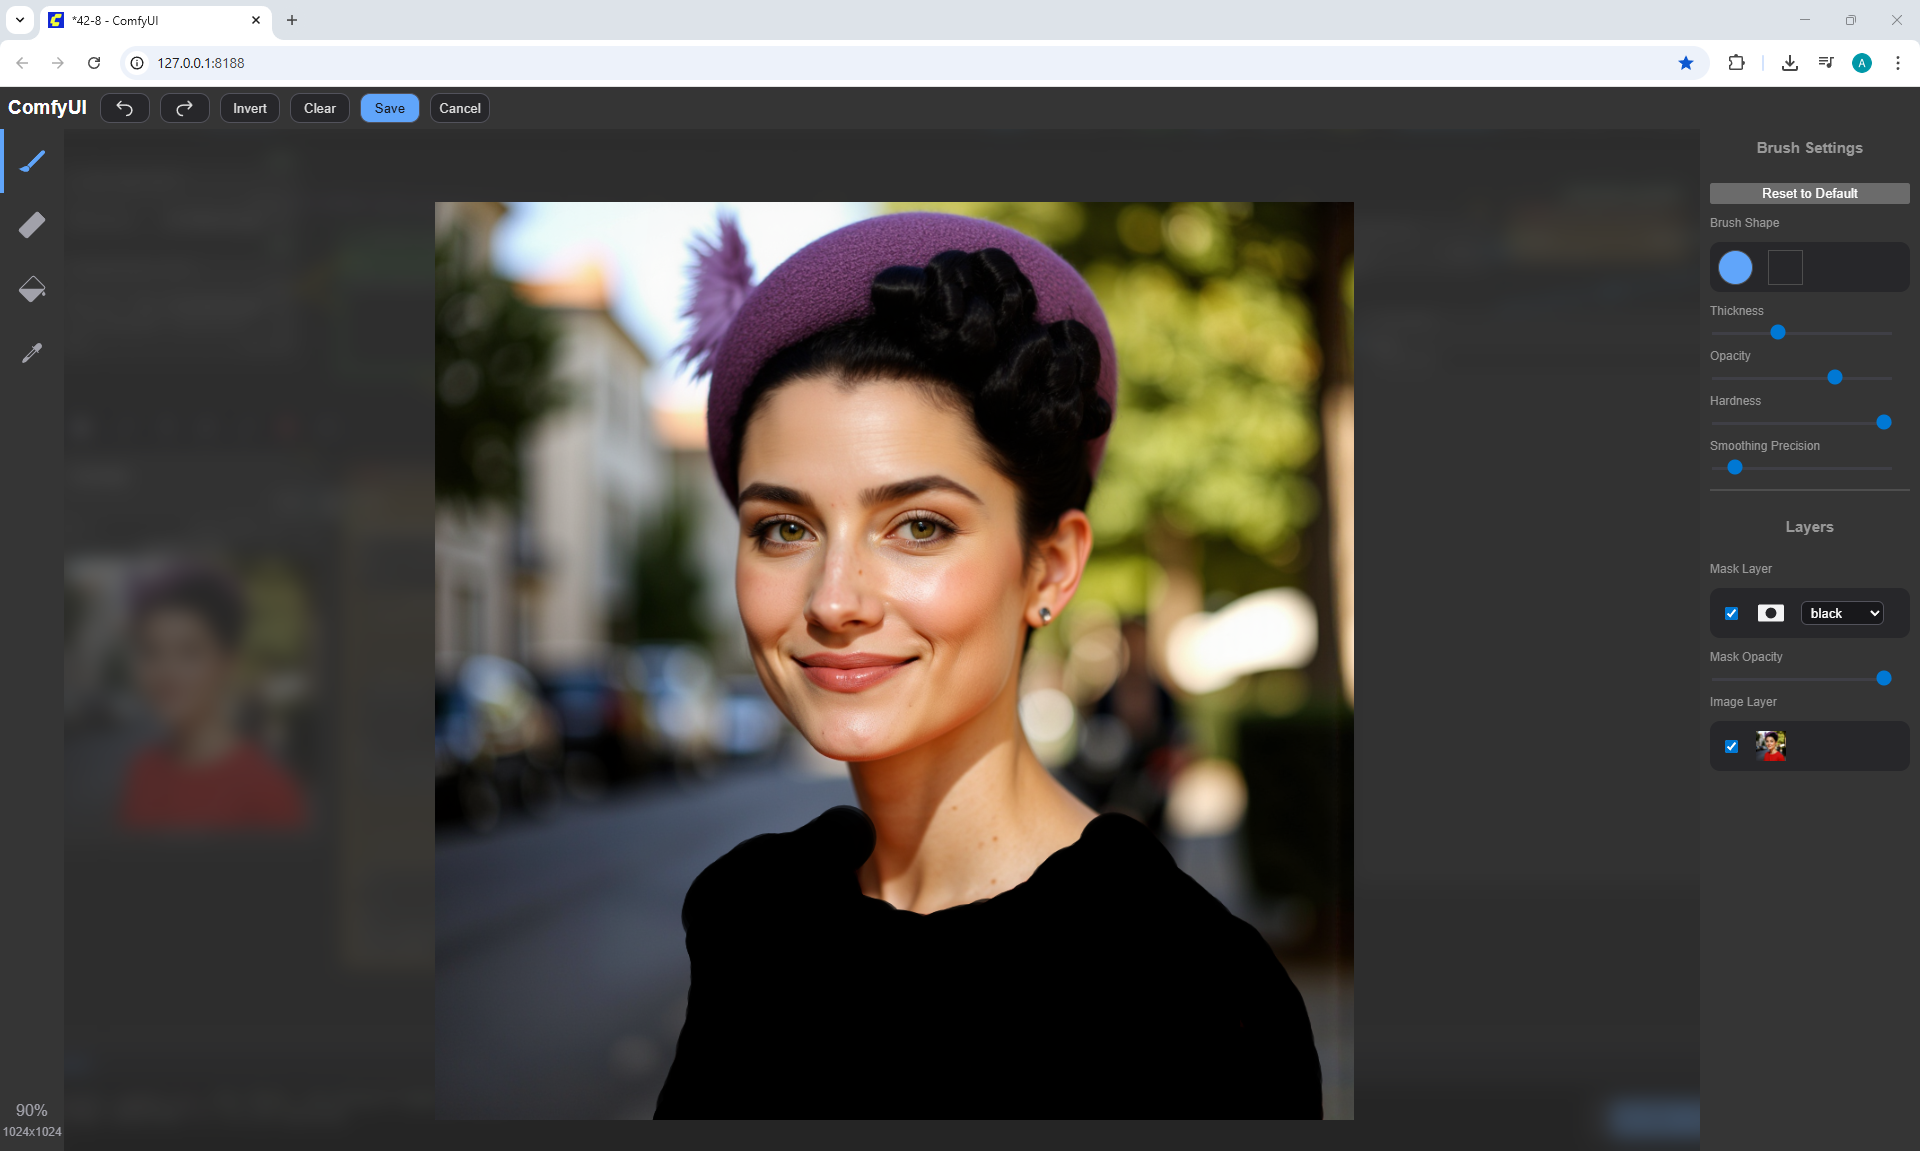Click the redo arrow button
The height and width of the screenshot is (1151, 1920).
click(184, 108)
